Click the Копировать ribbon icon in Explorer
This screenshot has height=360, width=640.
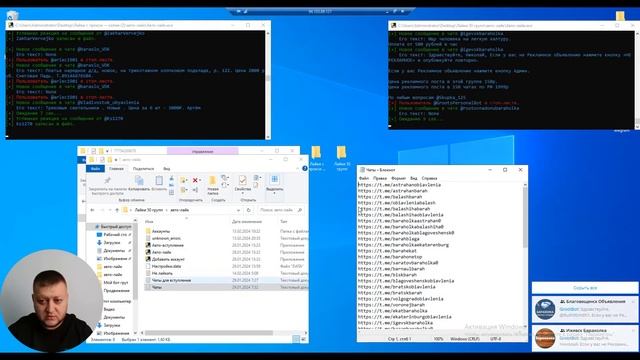point(139,181)
